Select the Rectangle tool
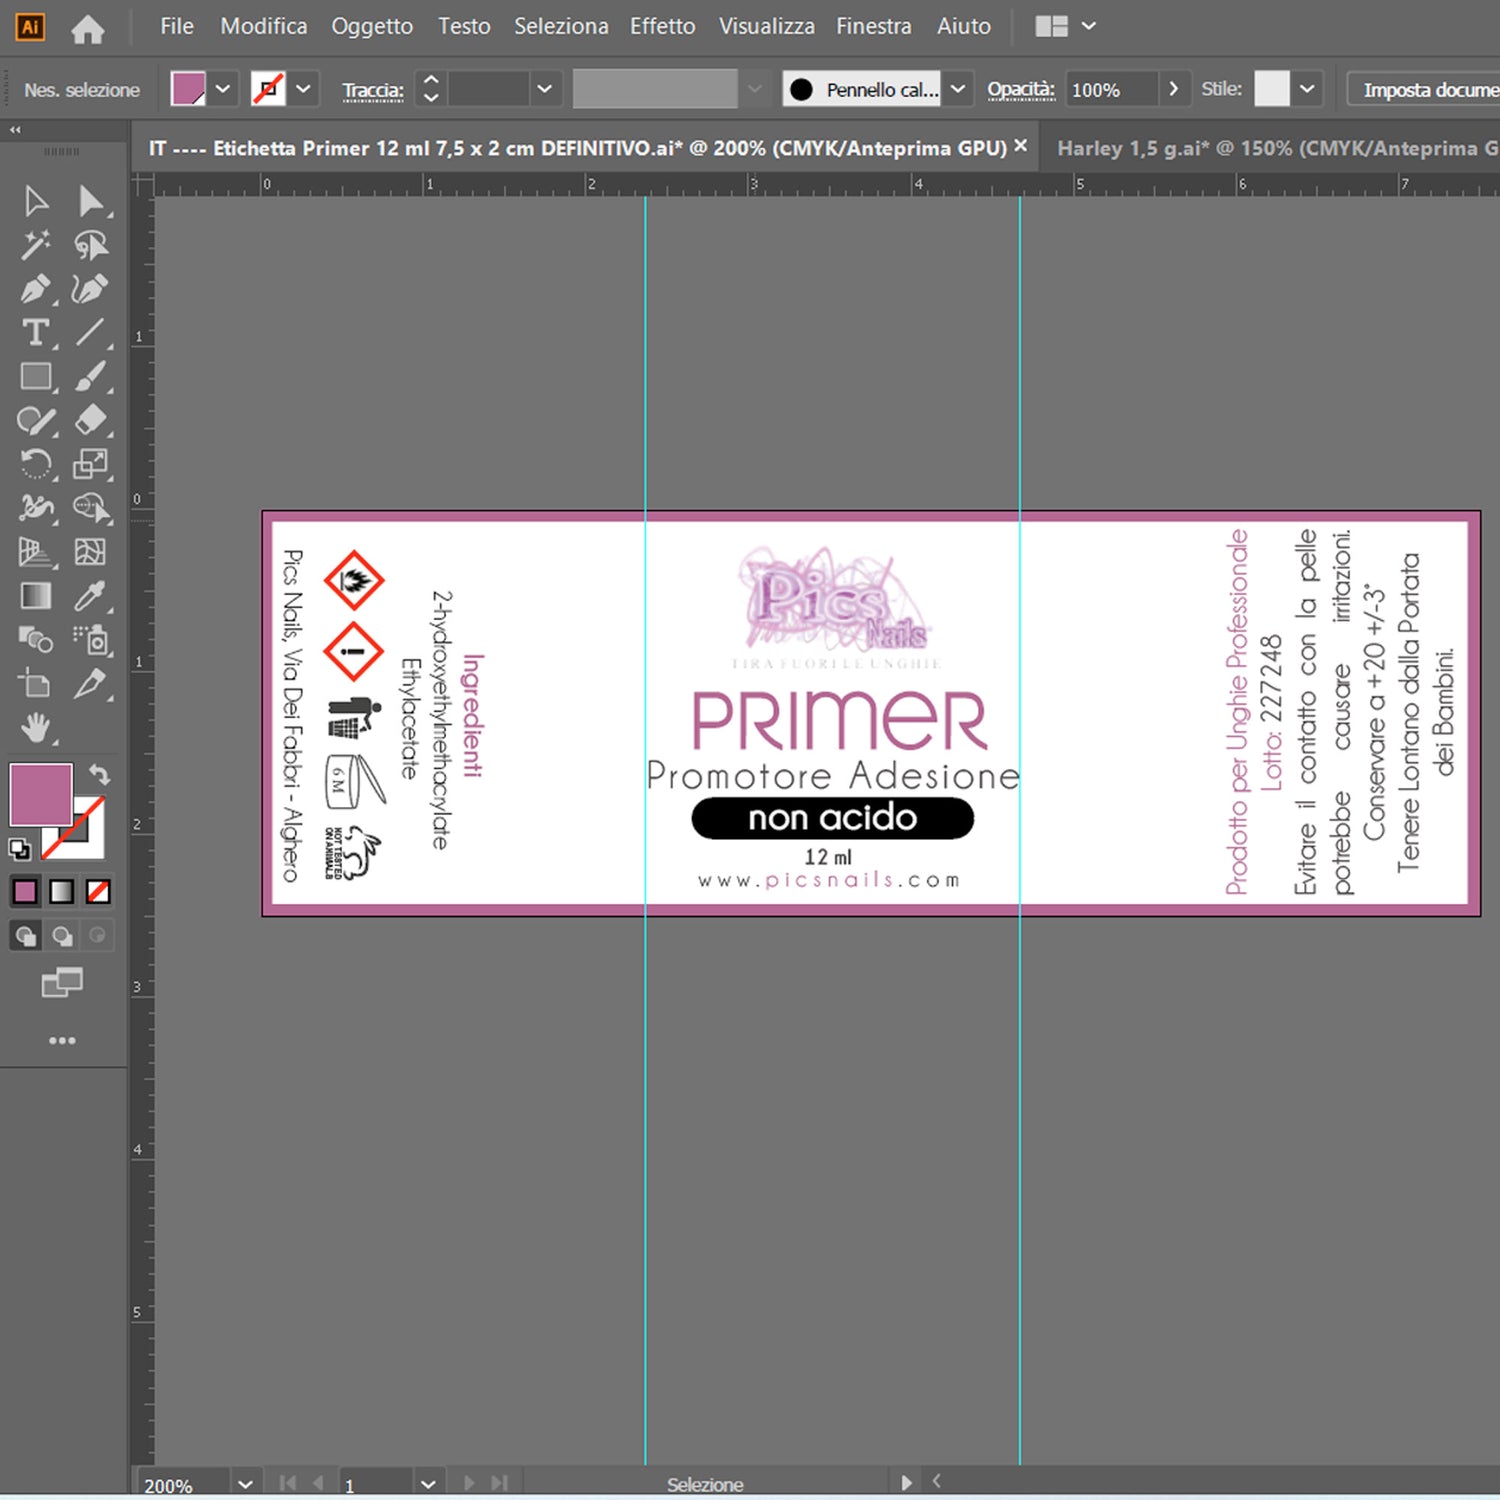1500x1500 pixels. click(x=36, y=376)
